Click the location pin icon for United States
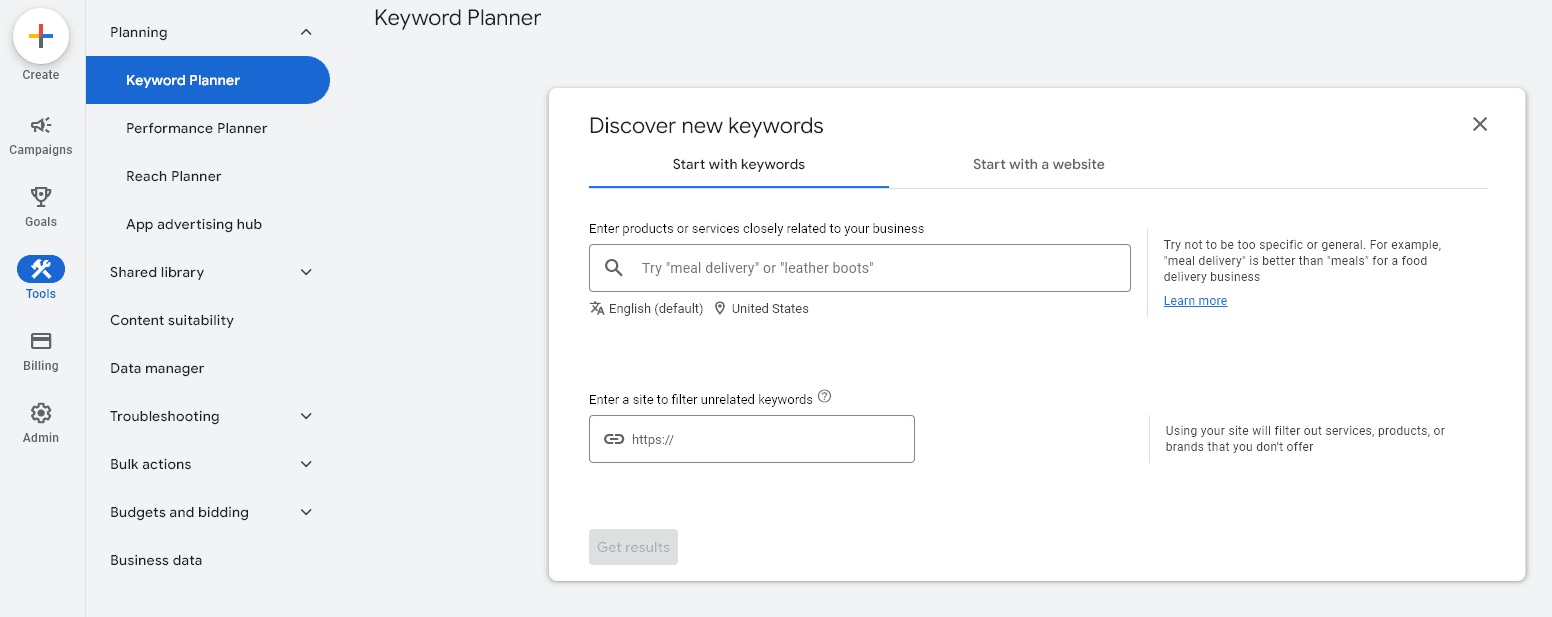This screenshot has width=1552, height=617. pyautogui.click(x=719, y=308)
